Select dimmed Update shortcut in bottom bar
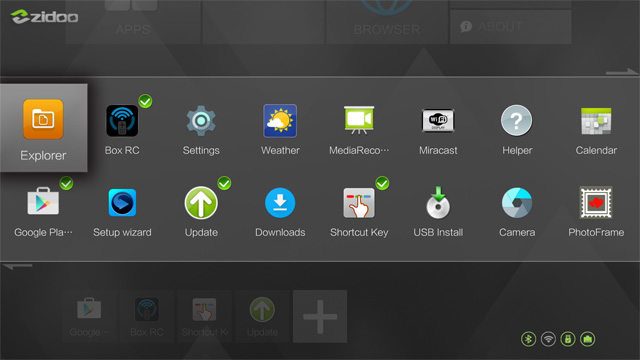The height and width of the screenshot is (360, 640). (x=262, y=316)
